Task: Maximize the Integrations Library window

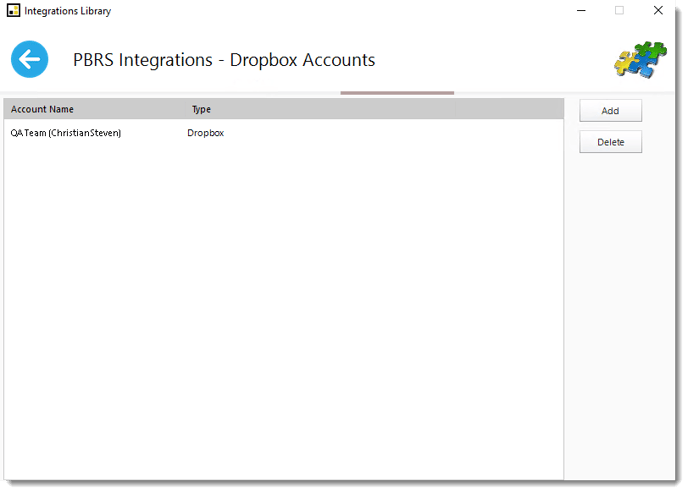Action: pyautogui.click(x=620, y=11)
